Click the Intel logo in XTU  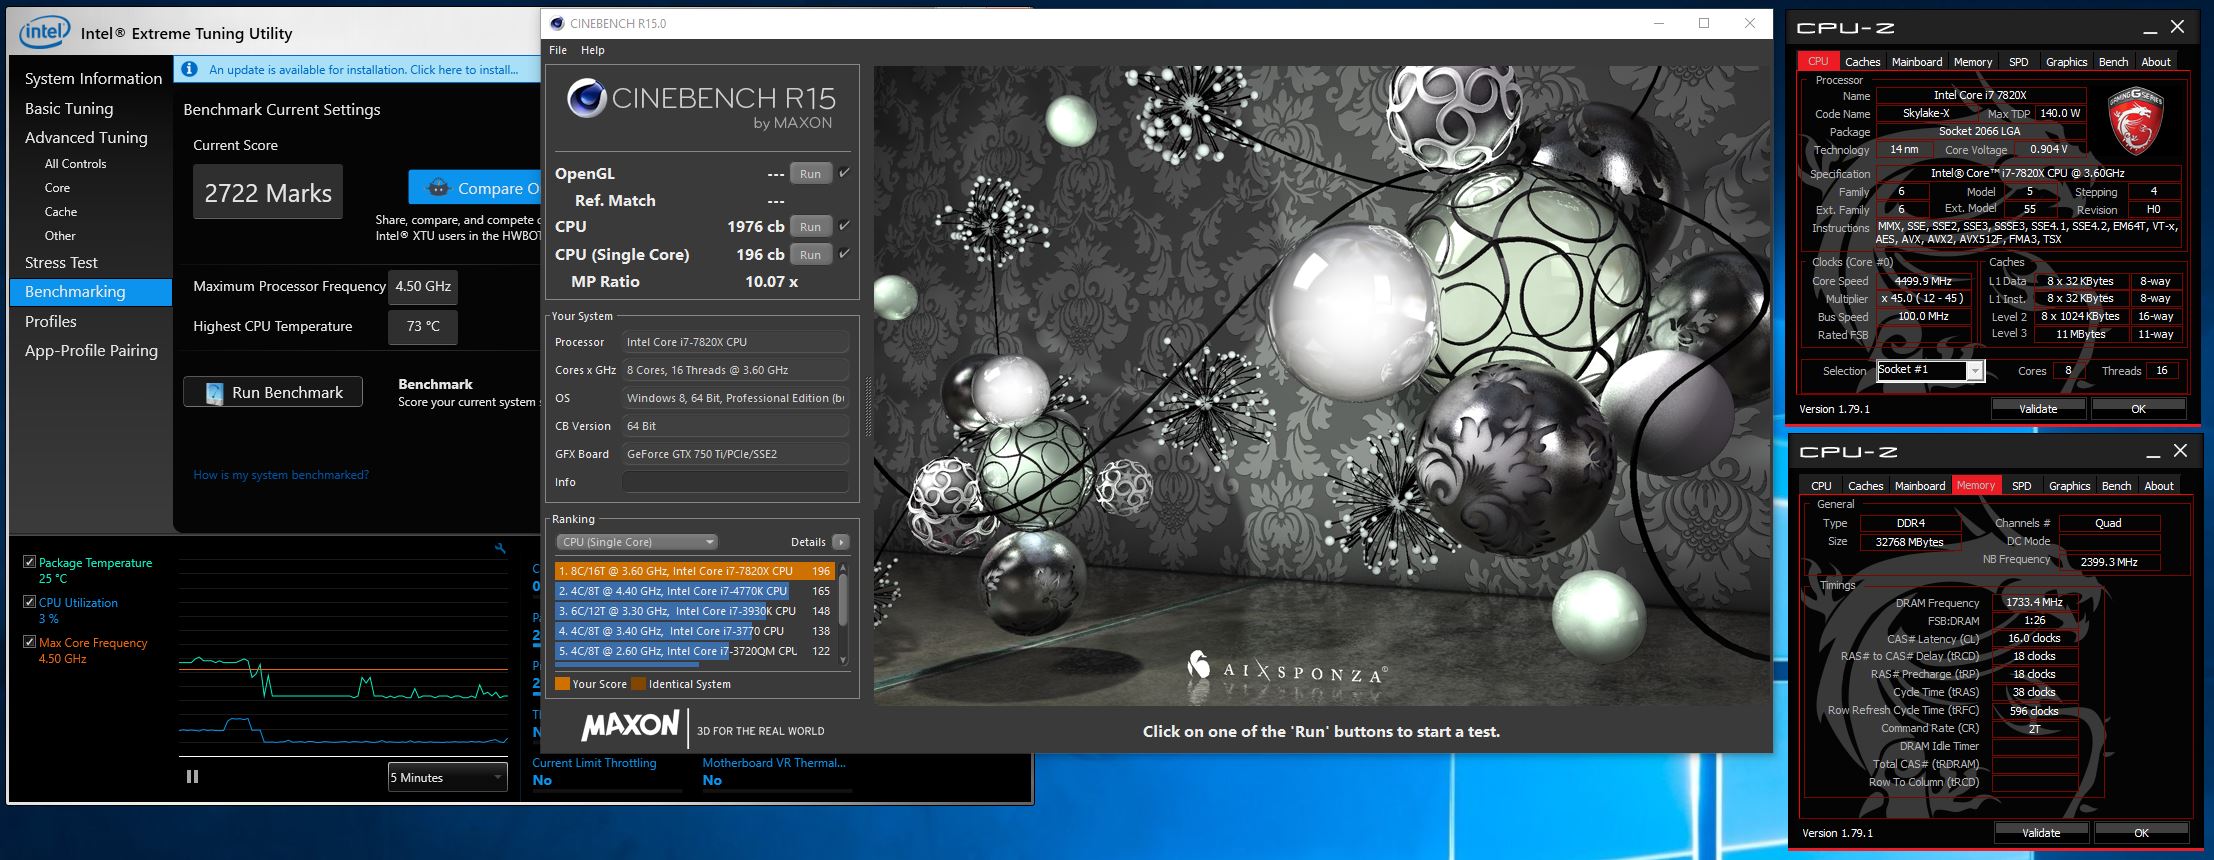coord(44,32)
